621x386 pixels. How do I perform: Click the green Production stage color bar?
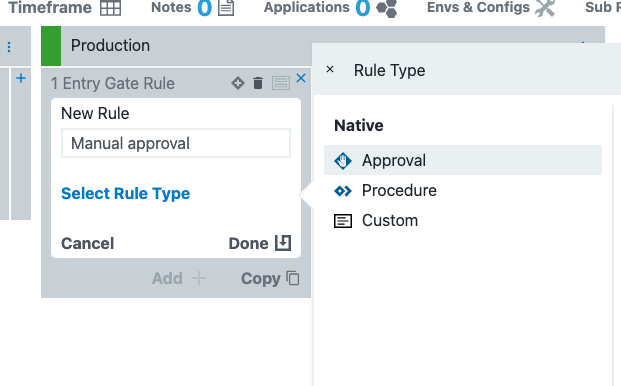(51, 46)
